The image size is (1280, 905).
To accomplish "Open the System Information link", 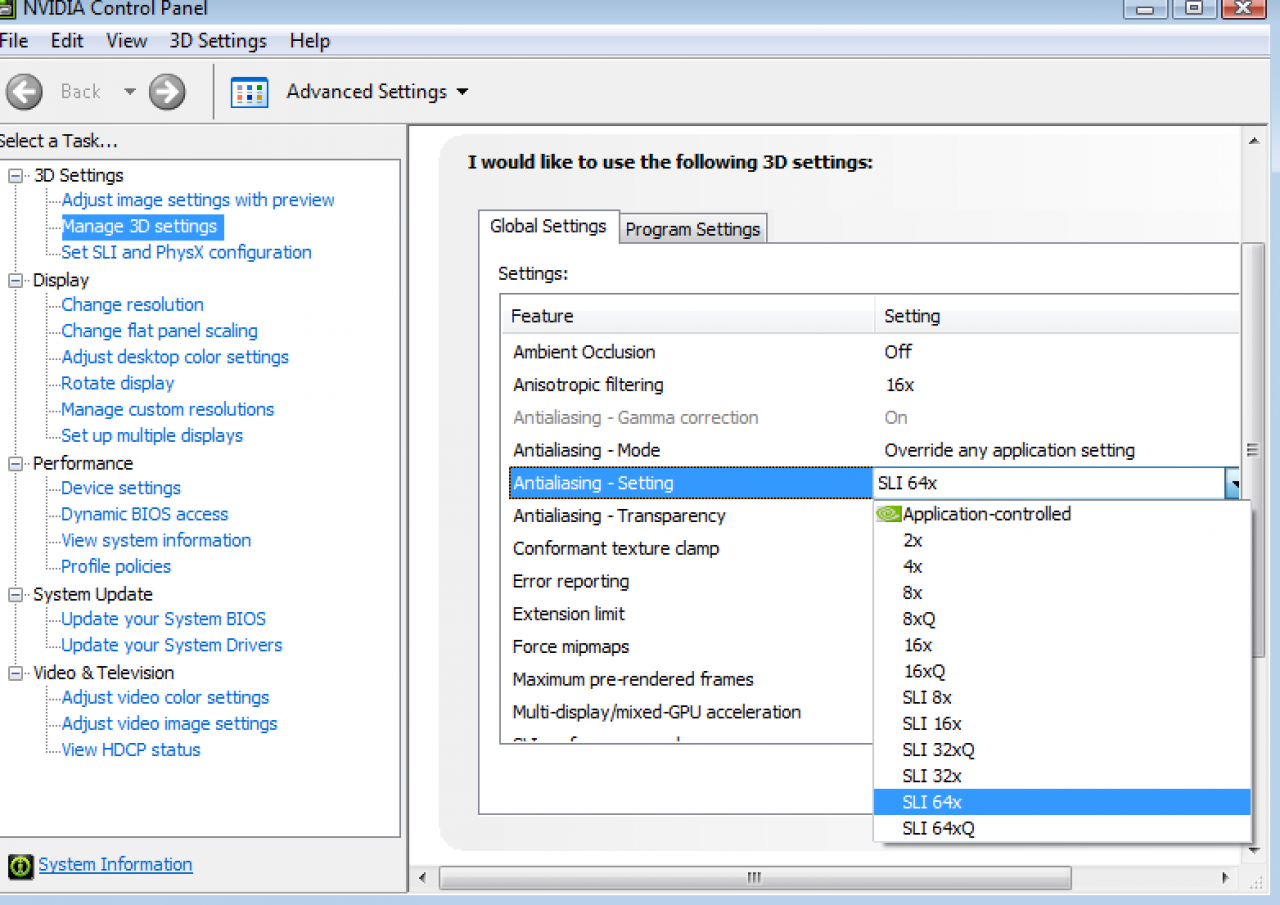I will pyautogui.click(x=115, y=865).
